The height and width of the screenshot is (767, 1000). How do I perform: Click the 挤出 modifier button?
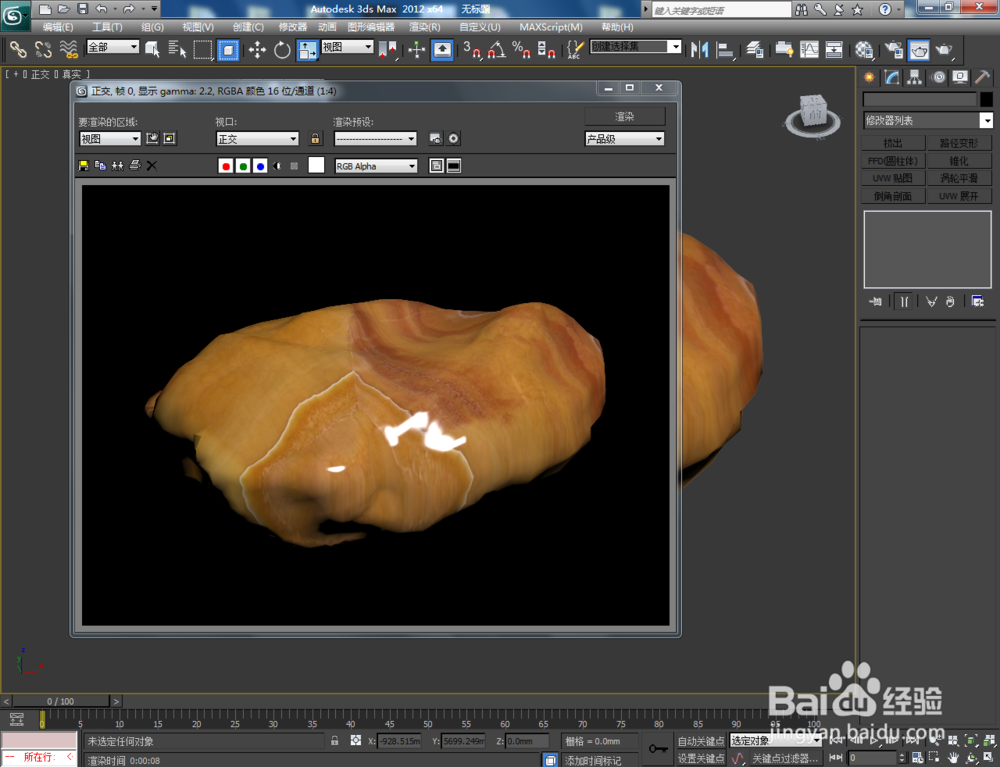(893, 143)
